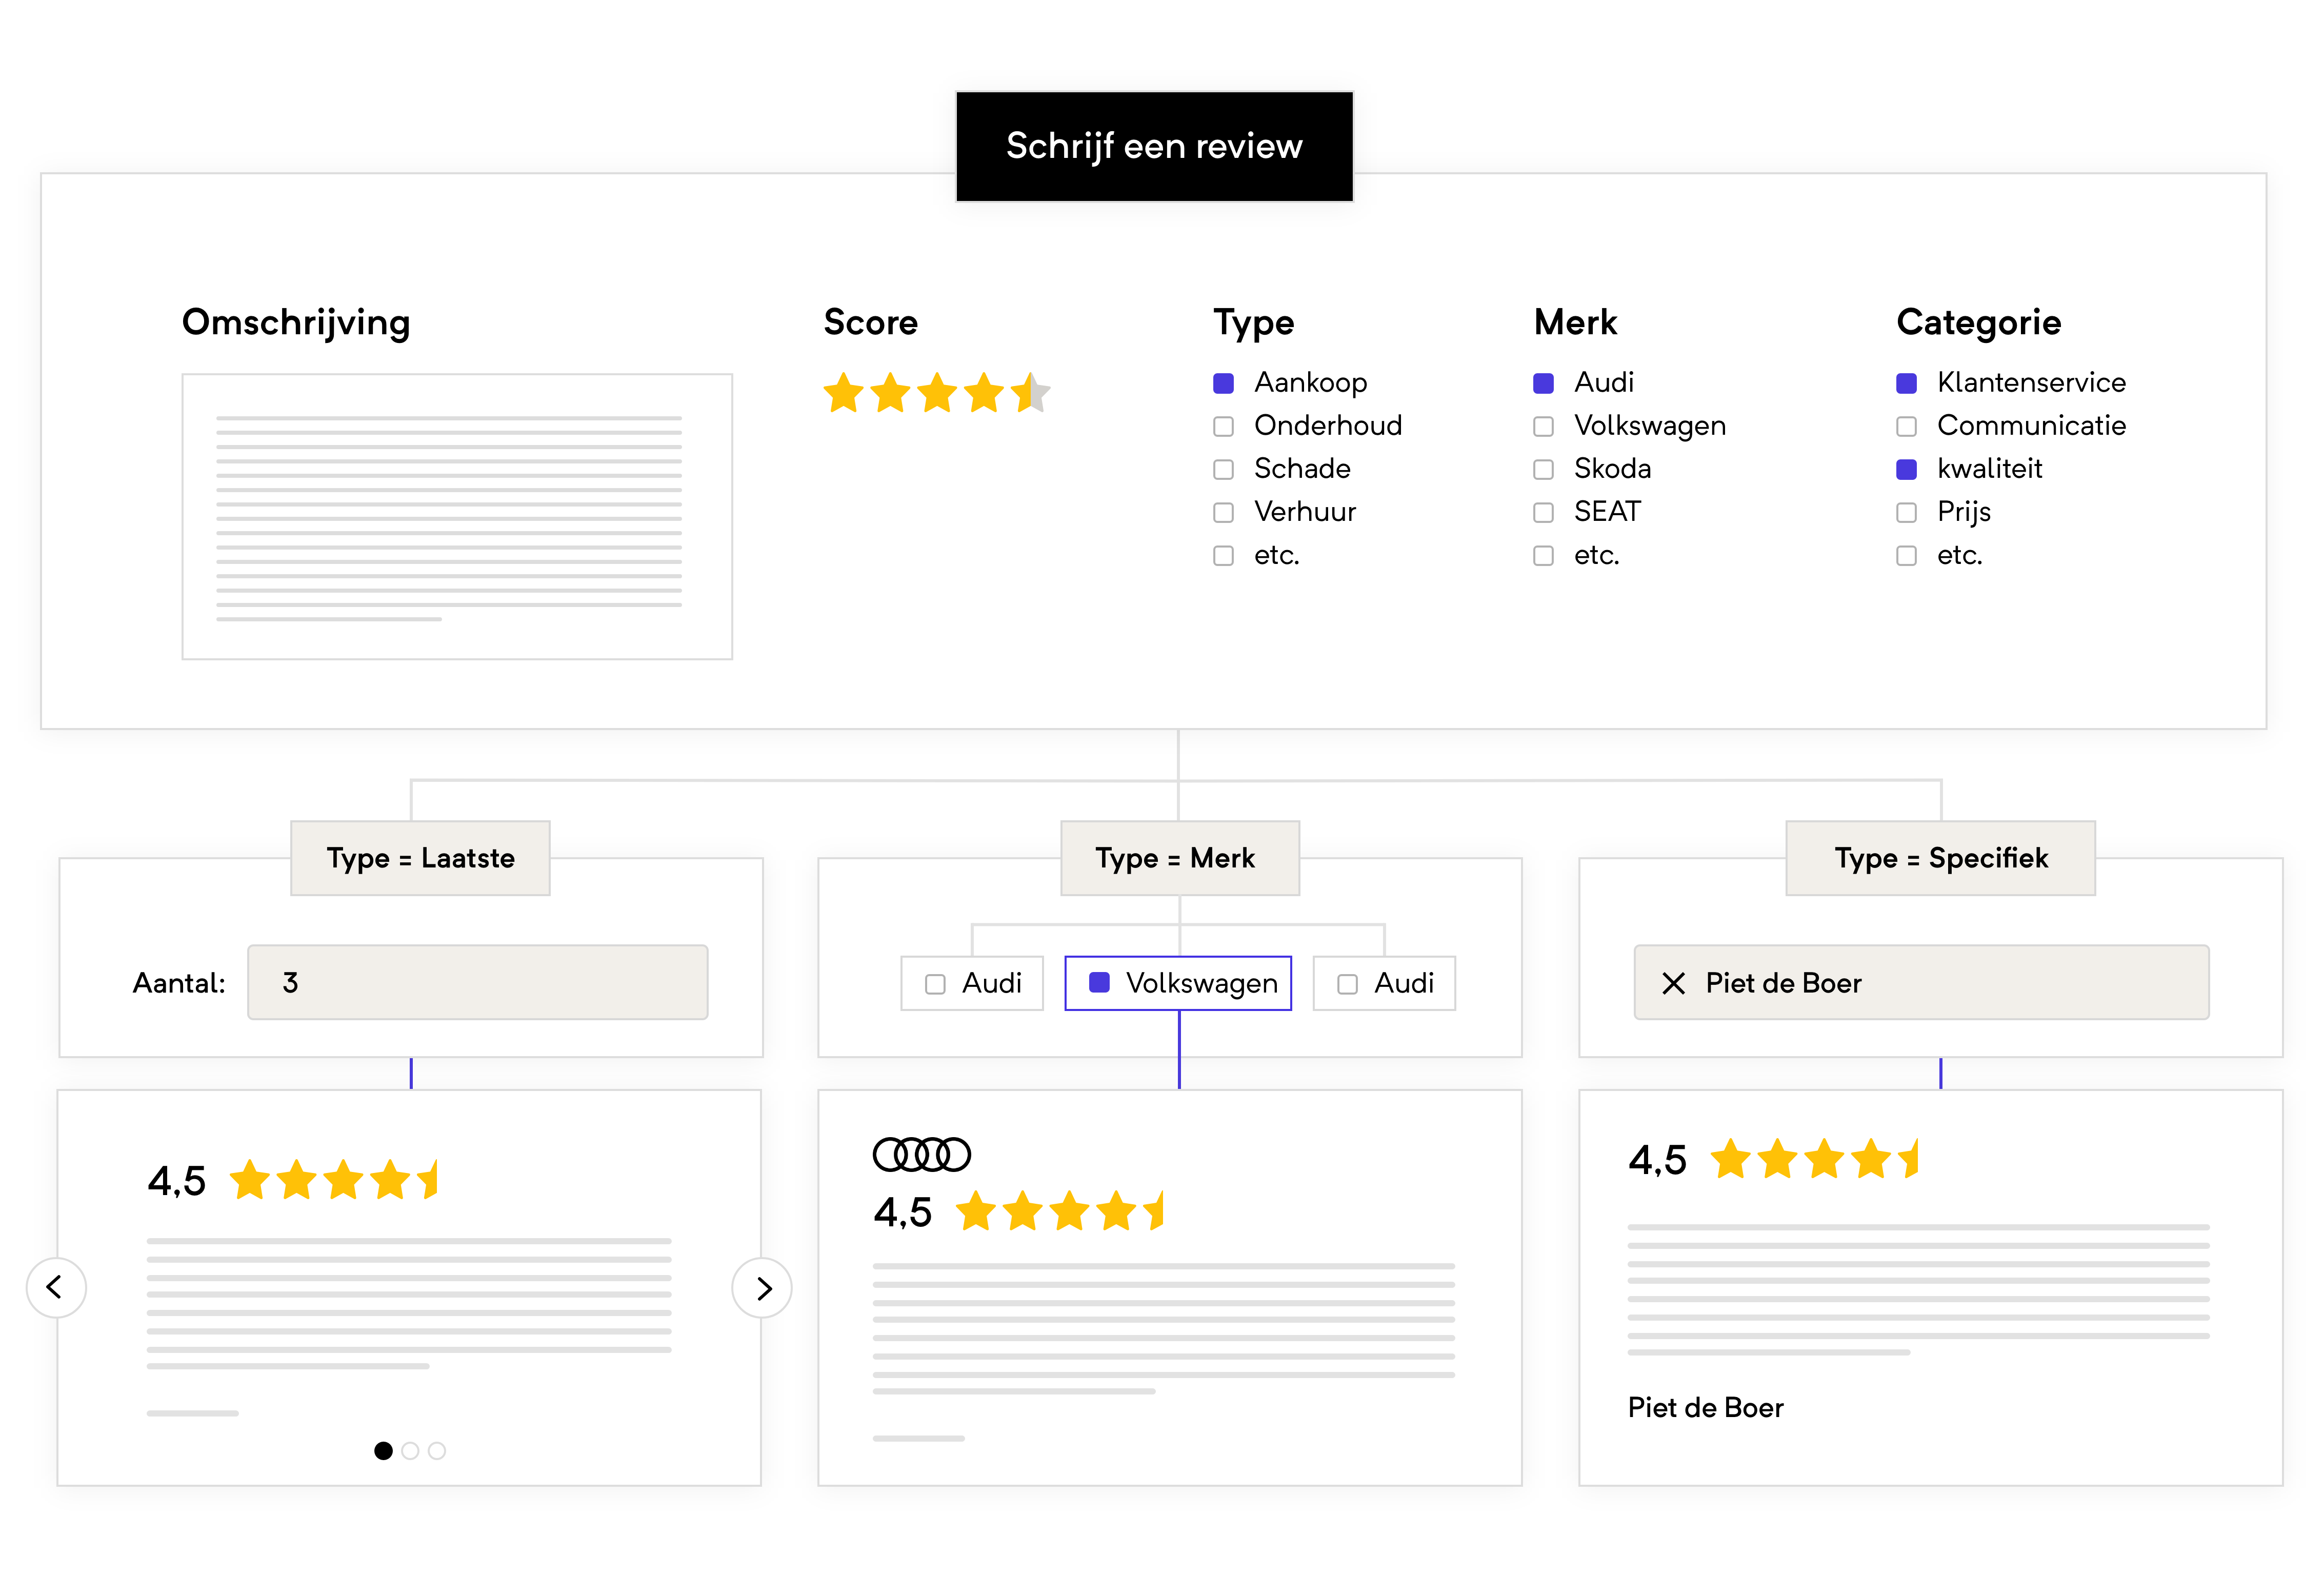Image resolution: width=2324 pixels, height=1577 pixels.
Task: Select the Type = Merk tab
Action: pyautogui.click(x=1180, y=858)
